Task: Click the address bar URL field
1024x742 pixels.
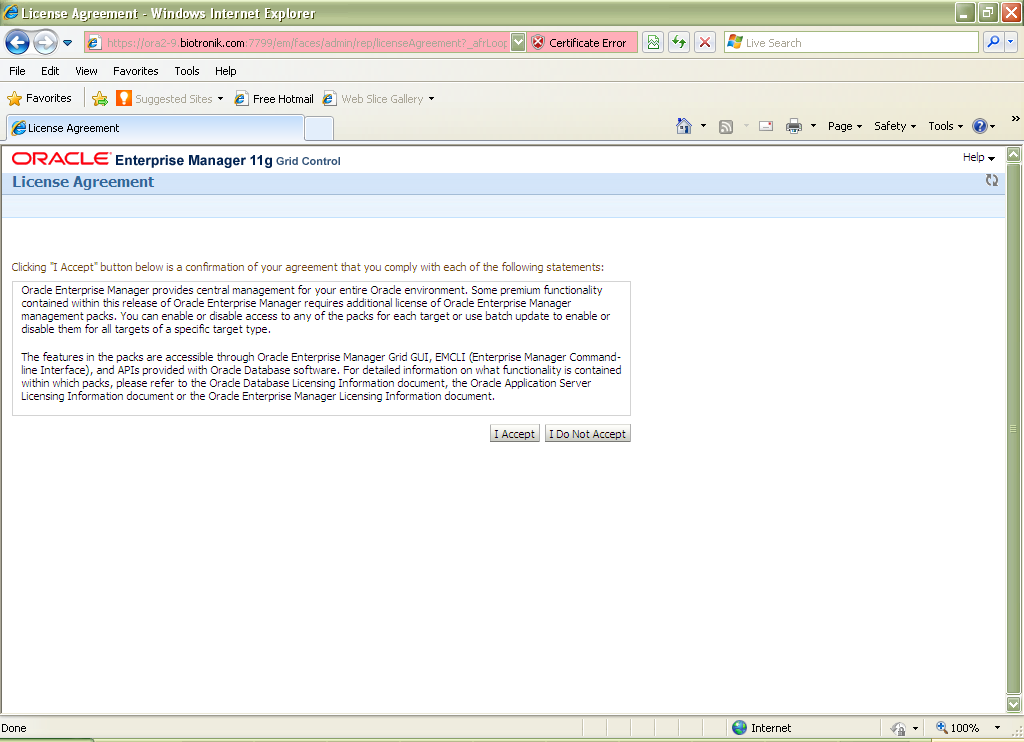Action: click(x=306, y=43)
